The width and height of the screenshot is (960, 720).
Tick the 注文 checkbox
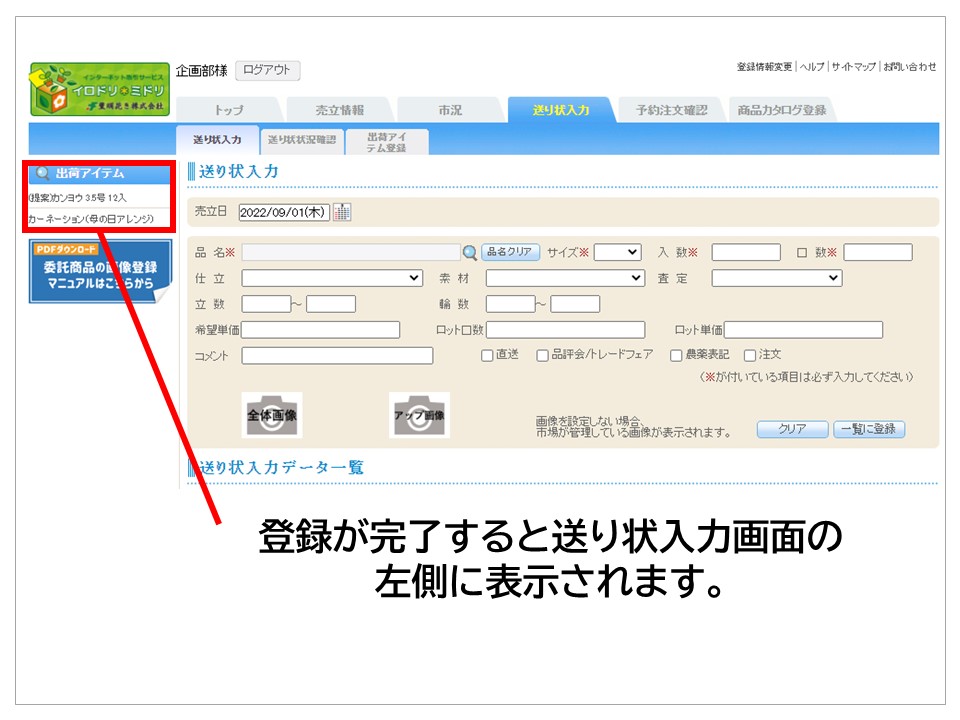click(749, 355)
